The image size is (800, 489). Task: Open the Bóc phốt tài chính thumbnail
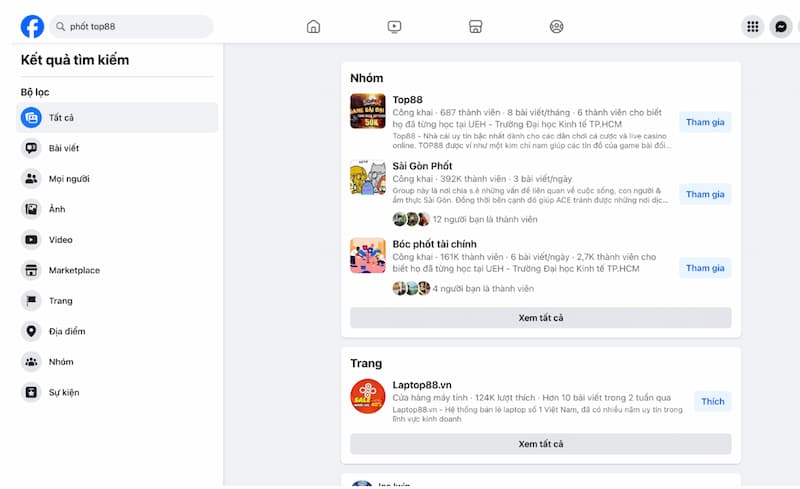pyautogui.click(x=368, y=256)
